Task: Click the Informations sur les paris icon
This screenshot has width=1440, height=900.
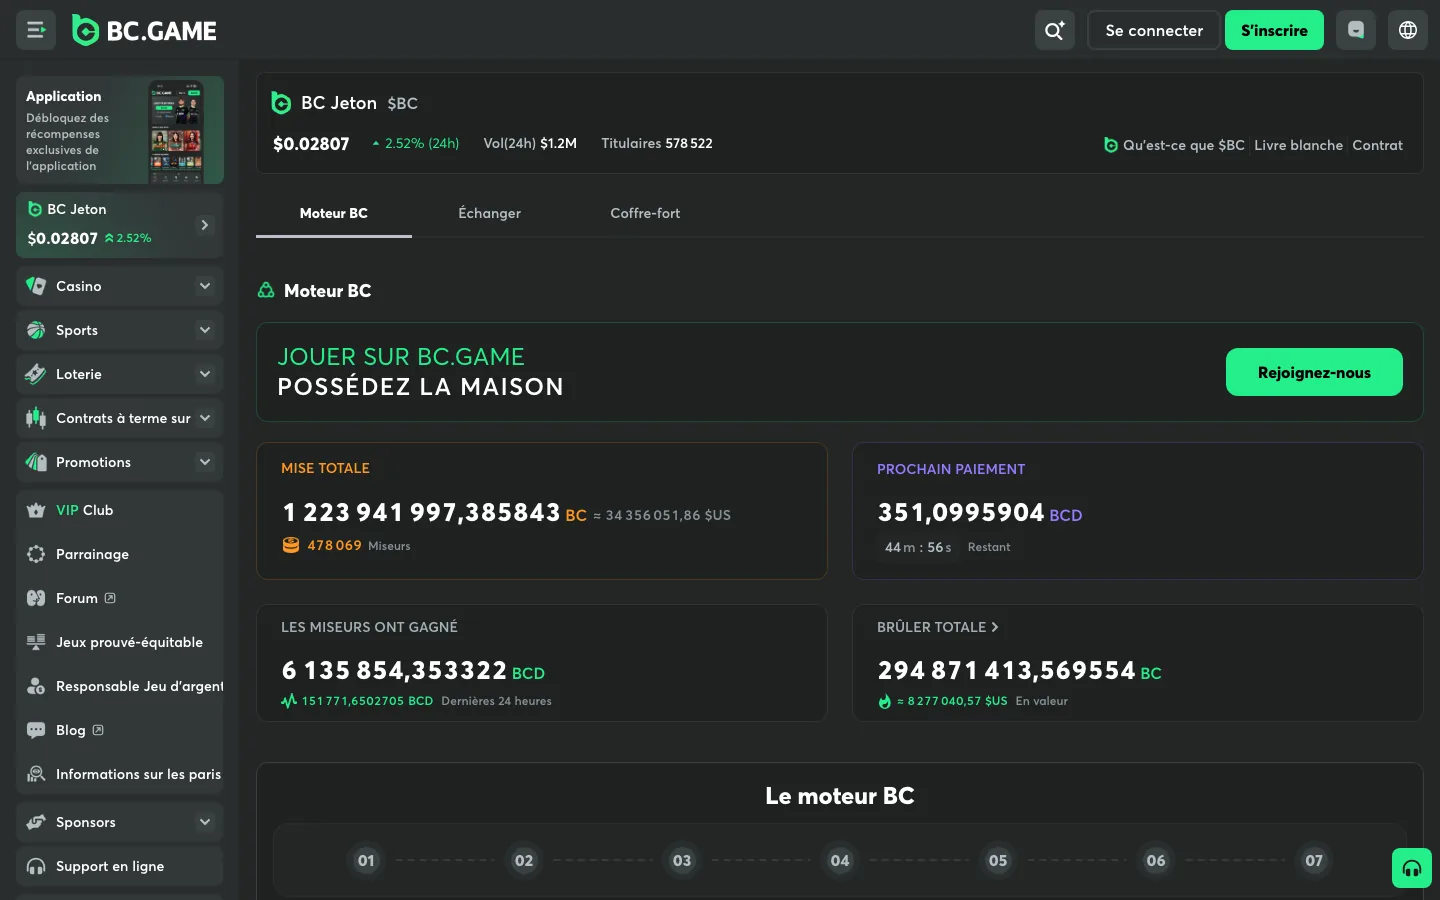Action: point(36,774)
